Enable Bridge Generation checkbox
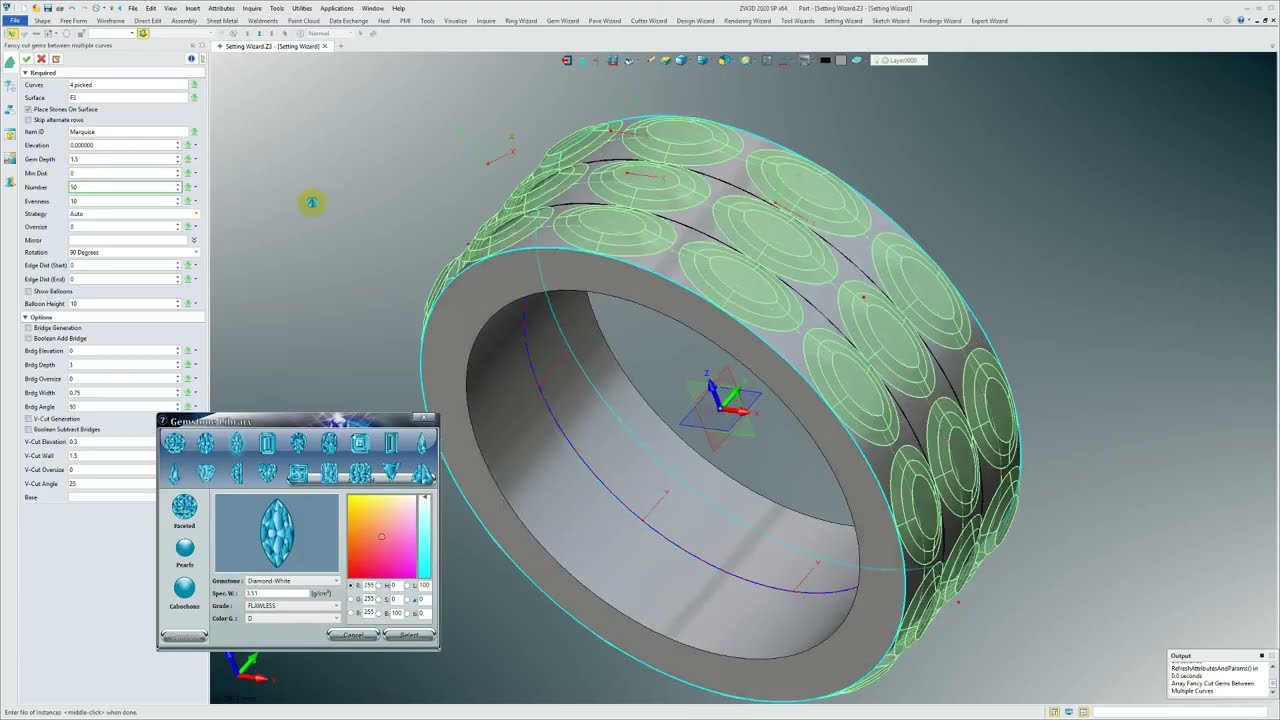Image resolution: width=1280 pixels, height=720 pixels. pyautogui.click(x=28, y=328)
